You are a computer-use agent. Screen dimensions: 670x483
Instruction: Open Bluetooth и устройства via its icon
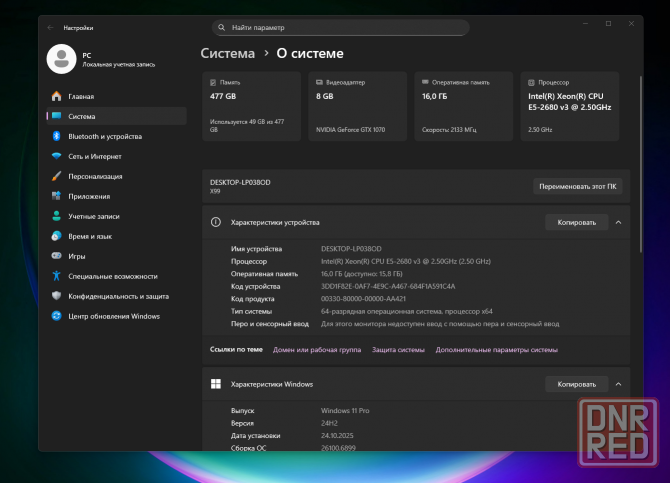pyautogui.click(x=57, y=136)
